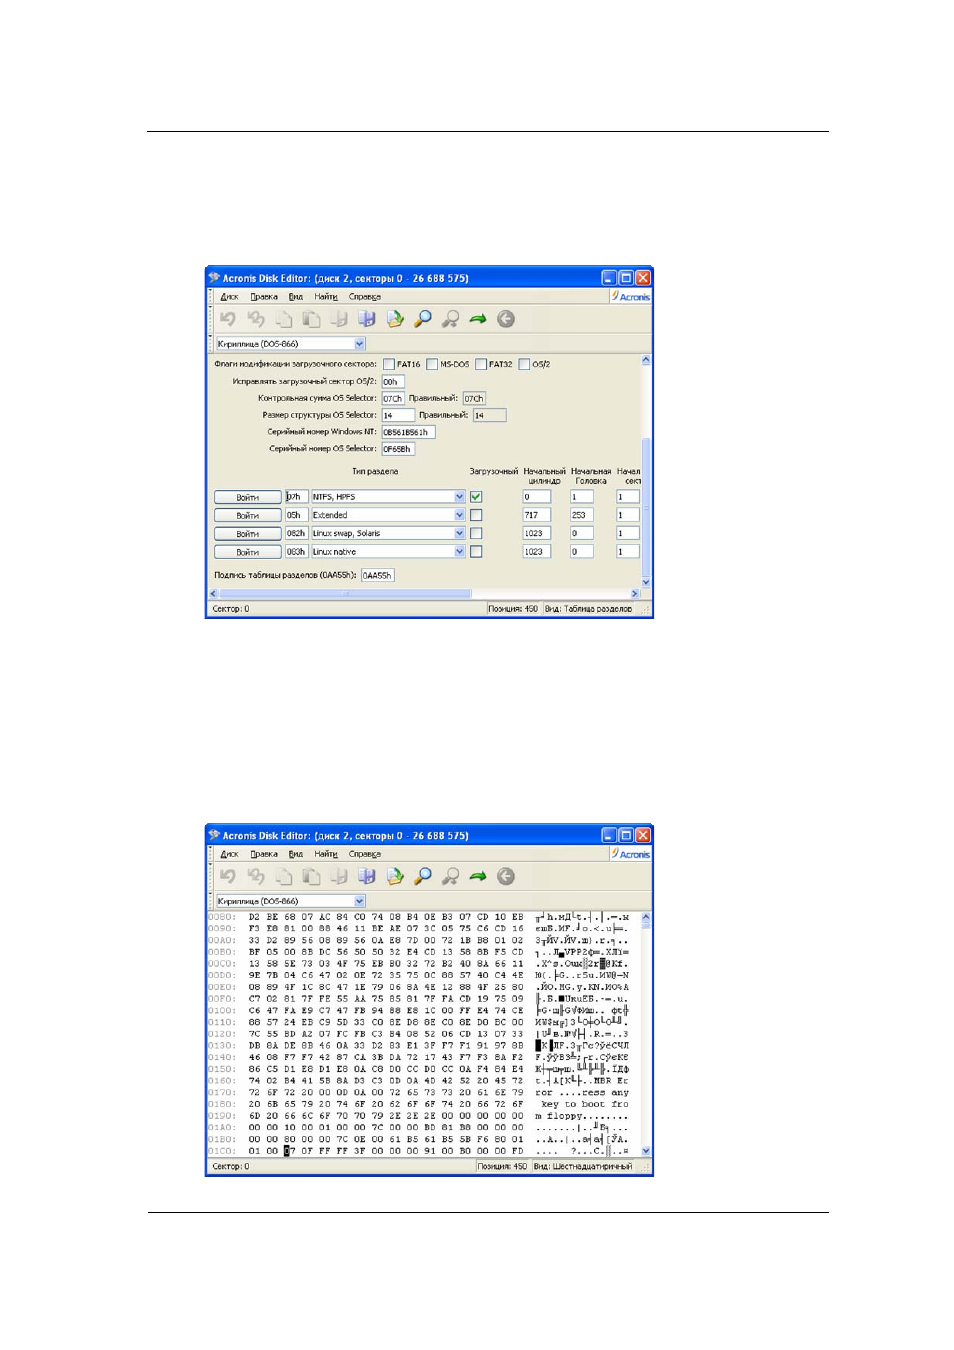
Task: Click the Серийный номер Windows NT field
Action: tap(408, 432)
